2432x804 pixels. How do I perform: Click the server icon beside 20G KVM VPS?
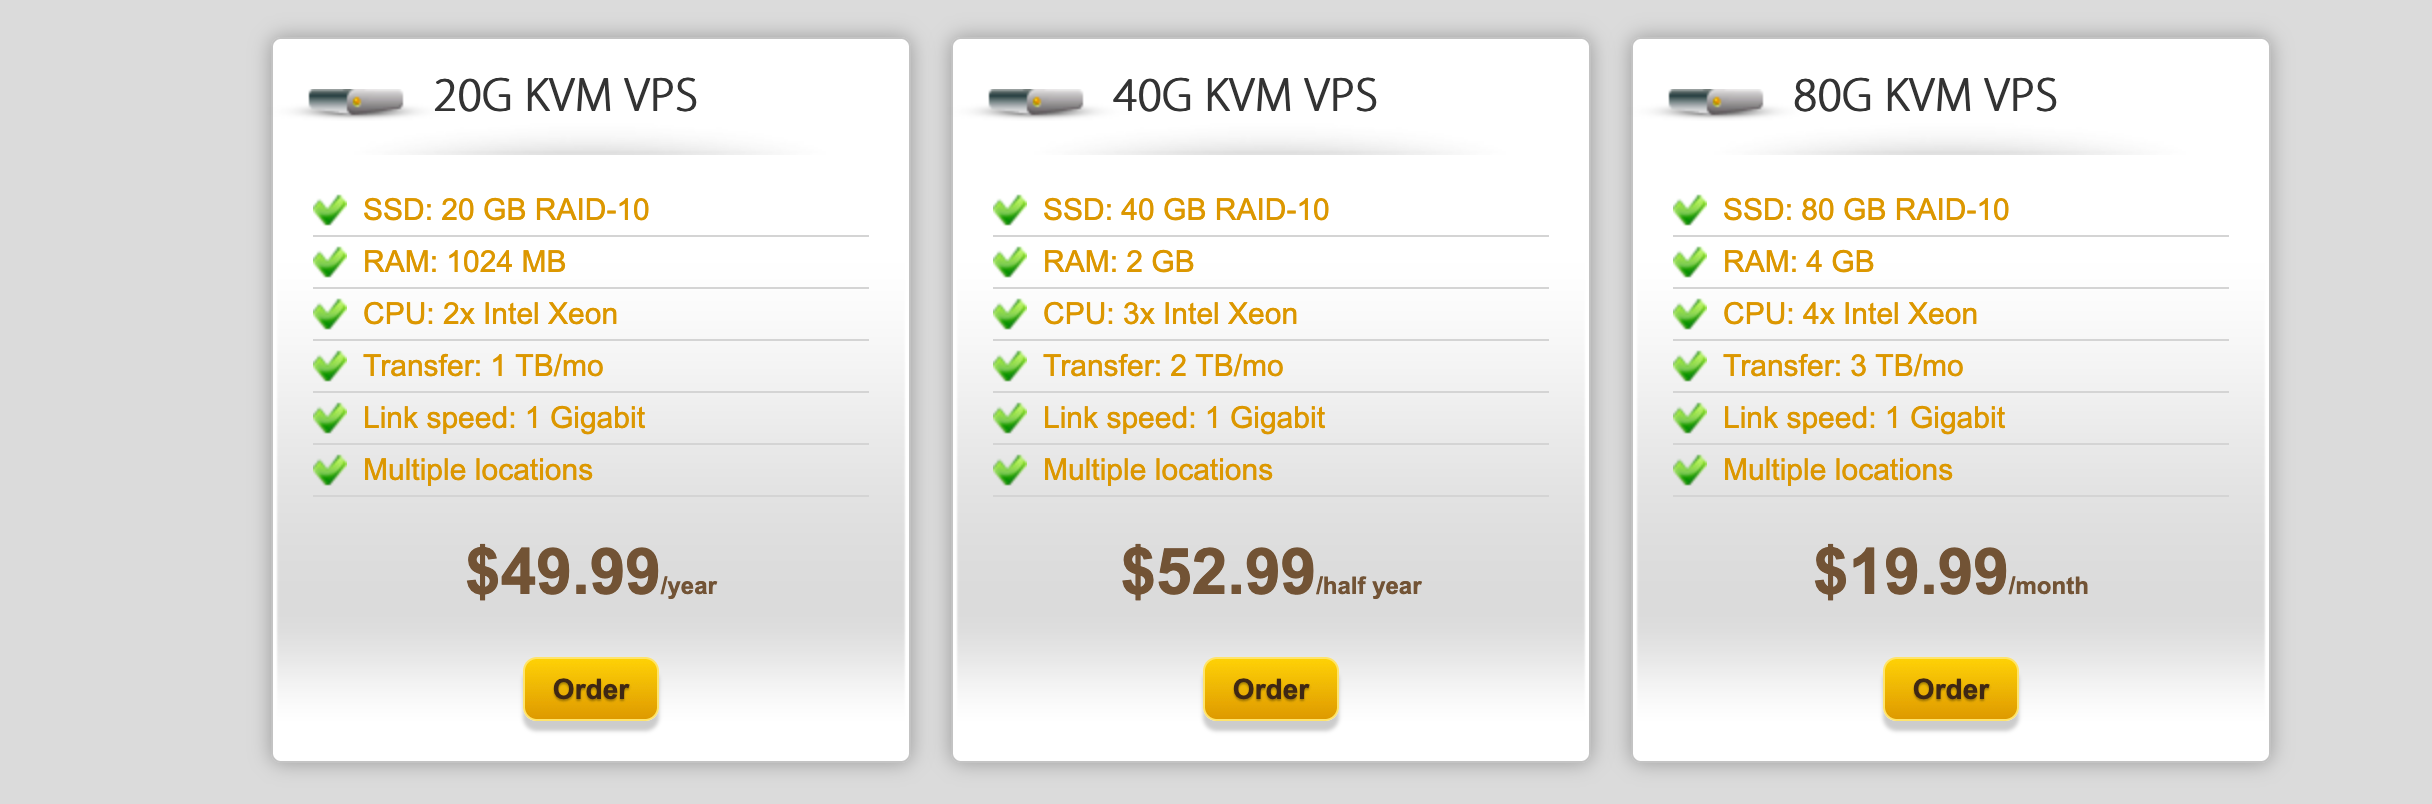click(356, 100)
